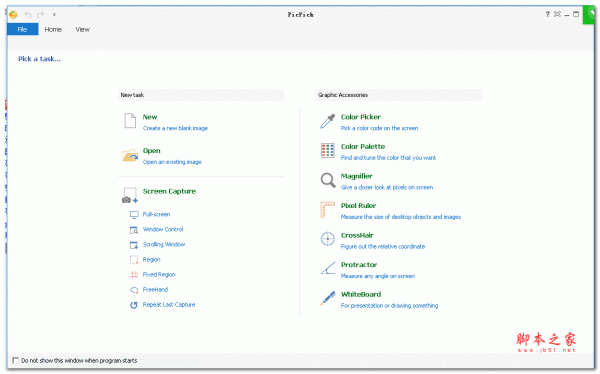
Task: Click 'Pick a color code on the screen'
Action: click(x=380, y=128)
